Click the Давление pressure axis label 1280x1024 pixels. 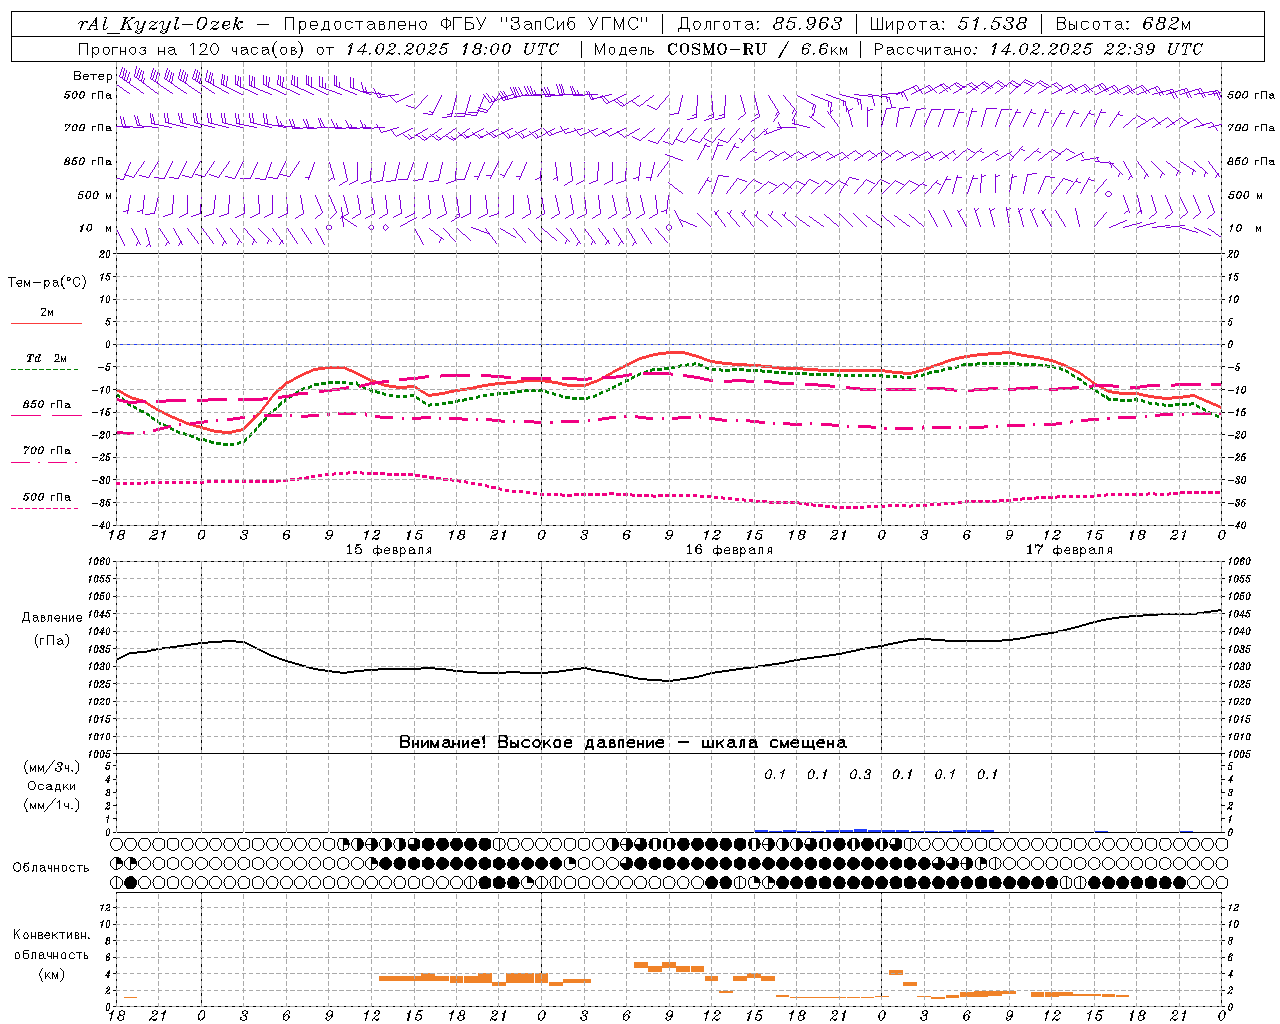point(52,618)
